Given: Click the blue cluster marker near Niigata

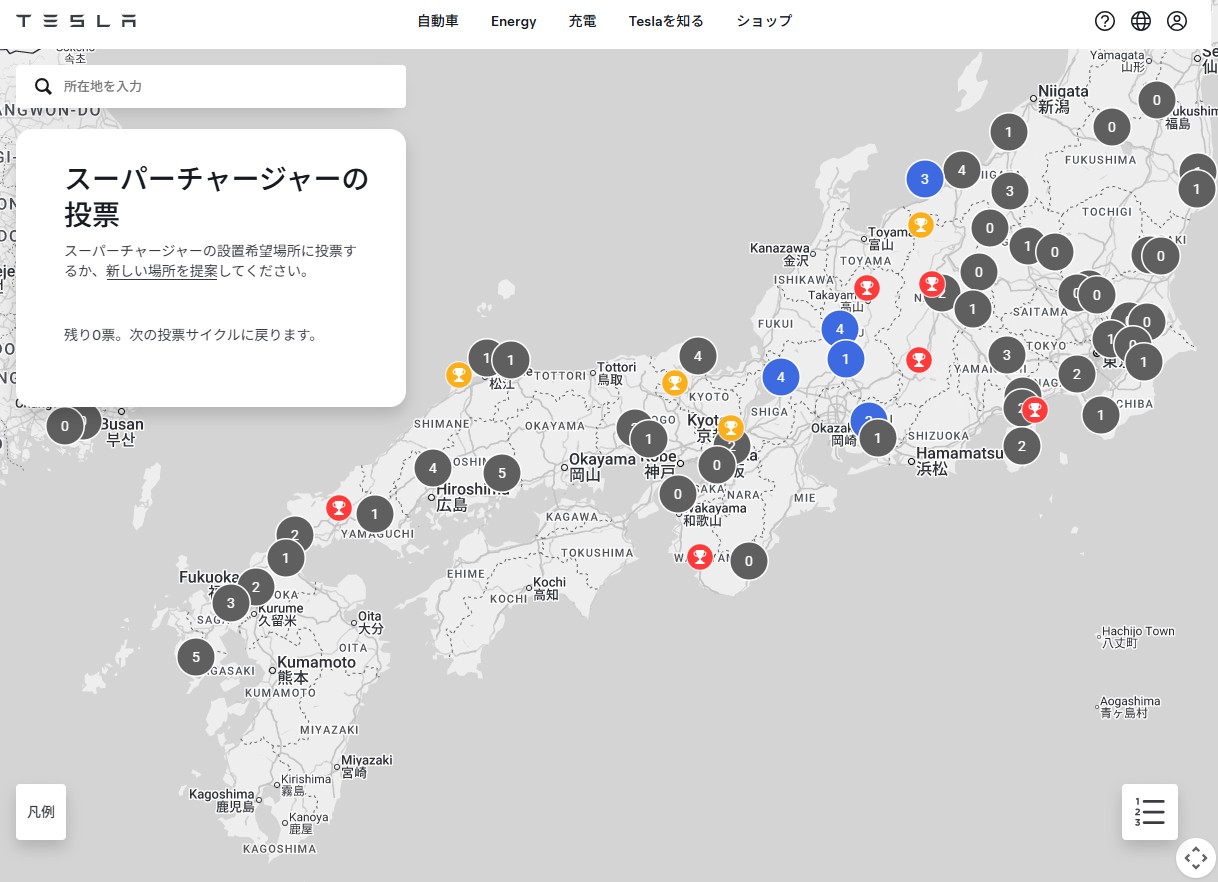Looking at the screenshot, I should (925, 180).
